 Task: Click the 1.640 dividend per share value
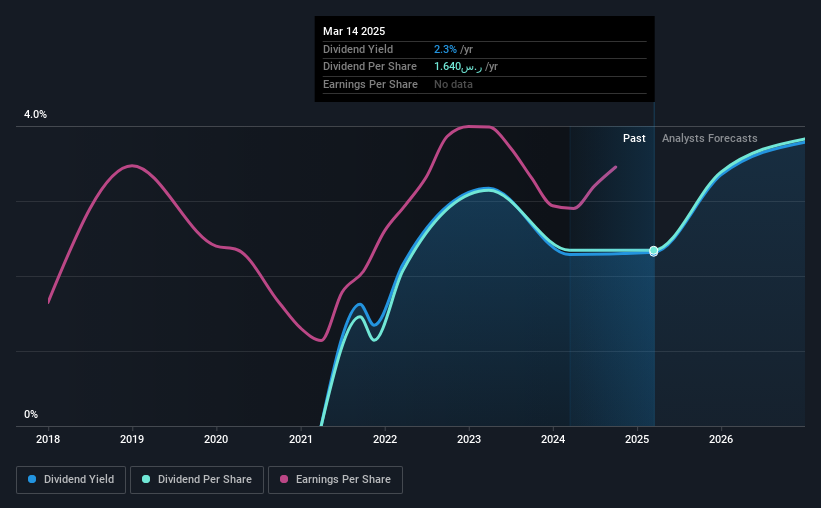pos(458,67)
